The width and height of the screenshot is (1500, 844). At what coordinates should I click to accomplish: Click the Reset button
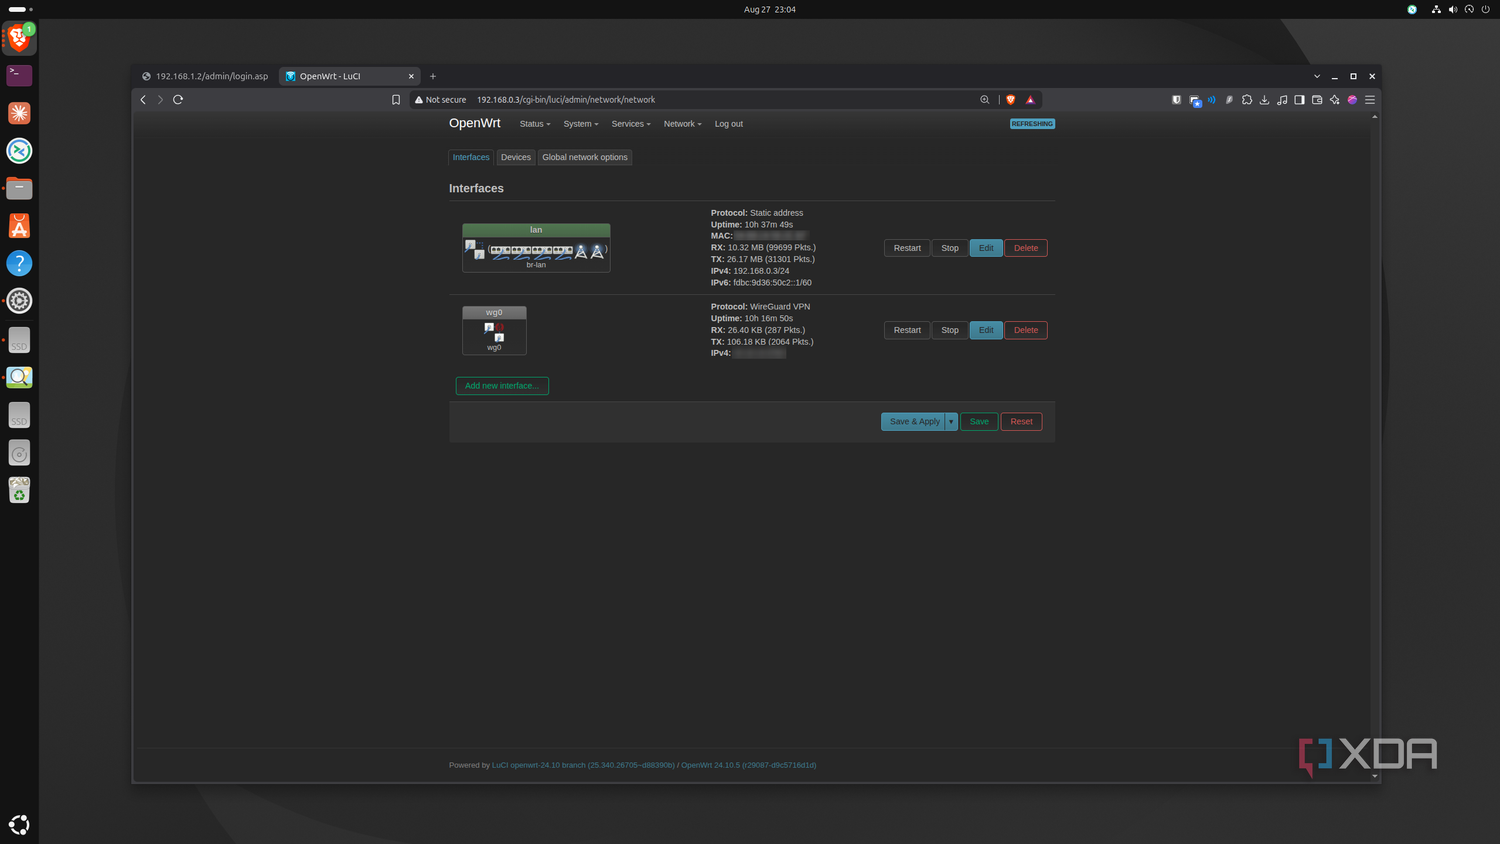[1021, 422]
